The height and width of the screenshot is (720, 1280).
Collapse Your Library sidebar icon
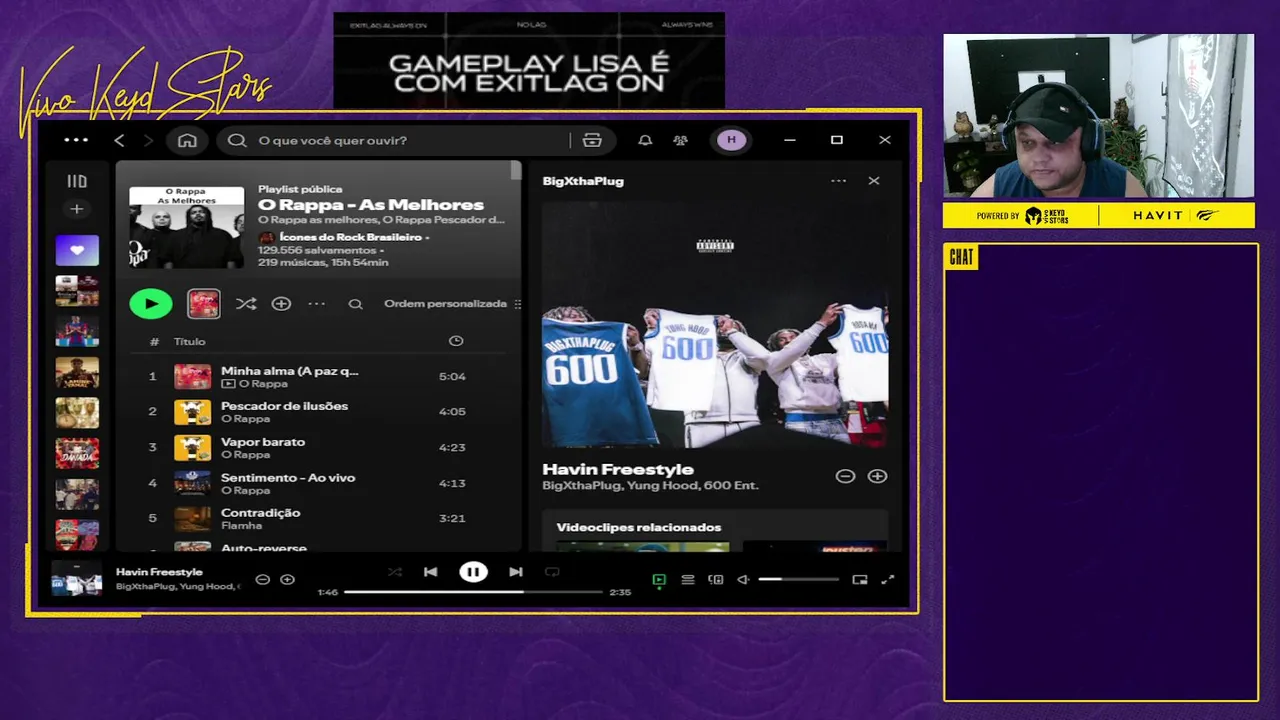coord(77,181)
